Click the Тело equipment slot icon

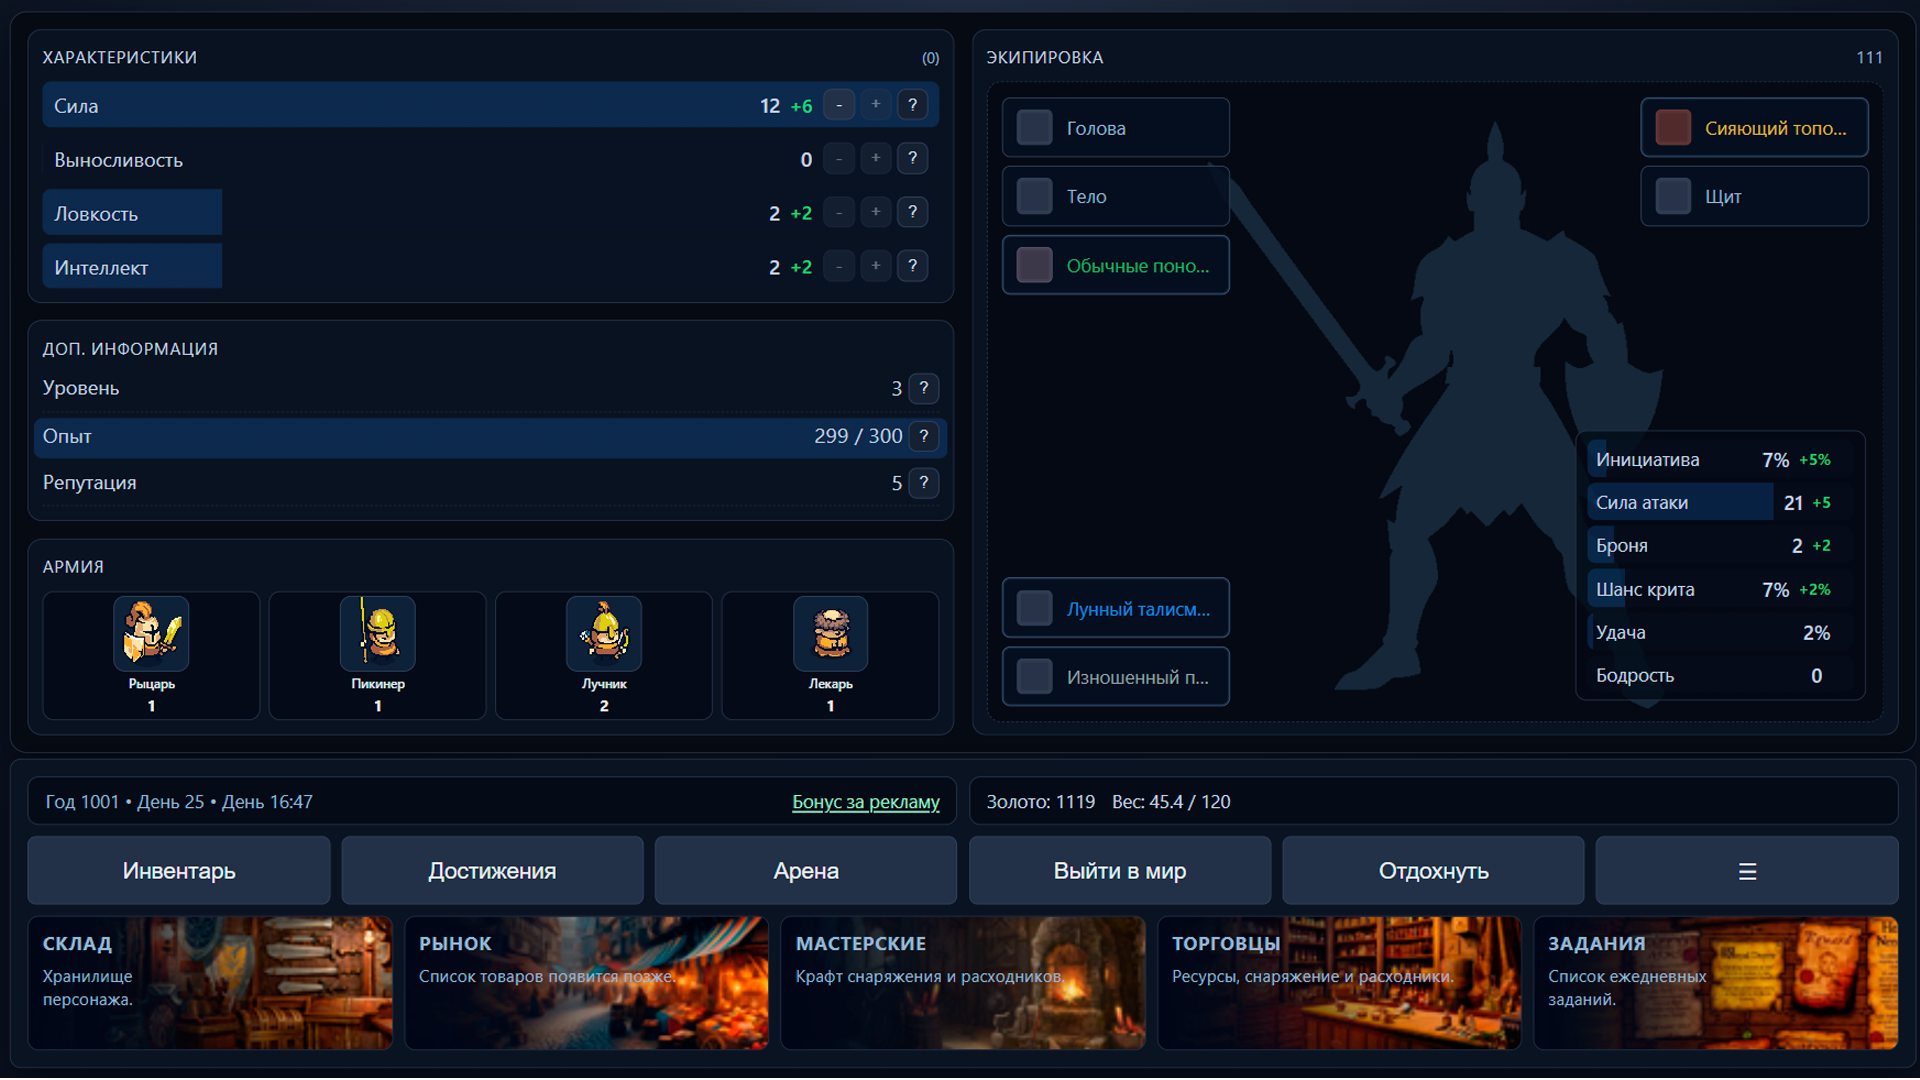click(x=1034, y=196)
